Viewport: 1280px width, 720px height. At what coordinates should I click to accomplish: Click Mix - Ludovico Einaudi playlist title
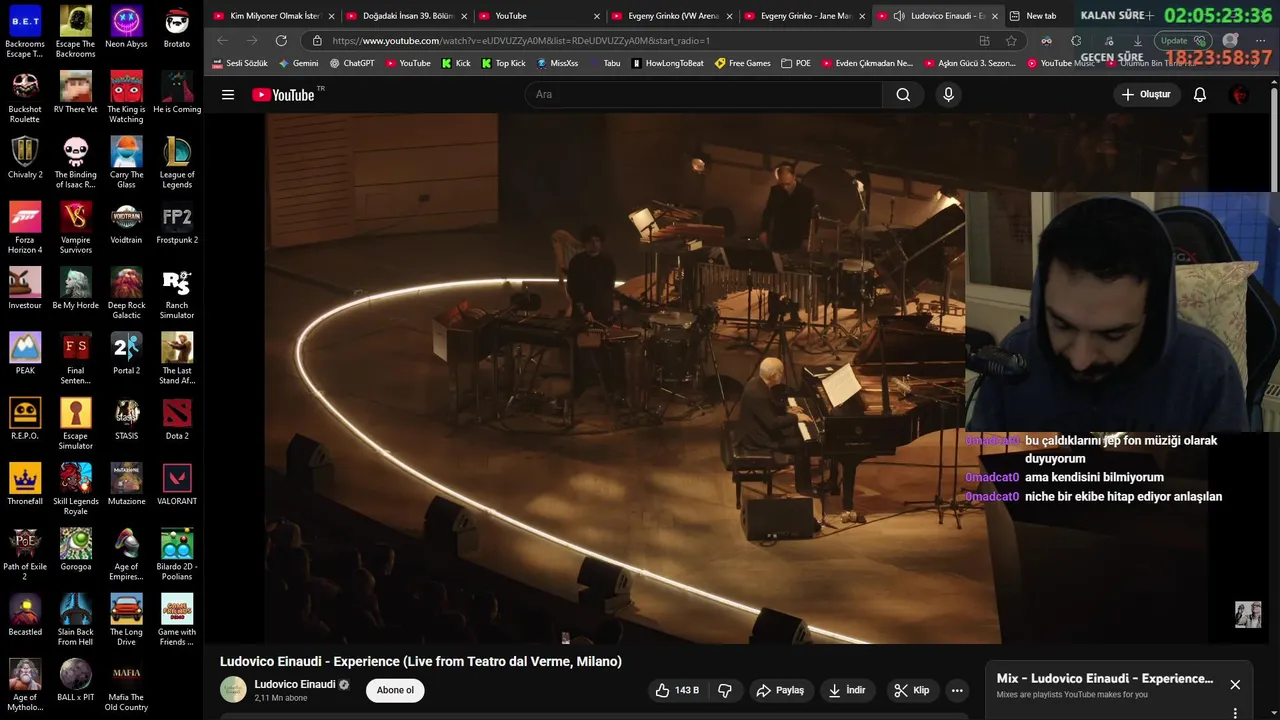1105,678
